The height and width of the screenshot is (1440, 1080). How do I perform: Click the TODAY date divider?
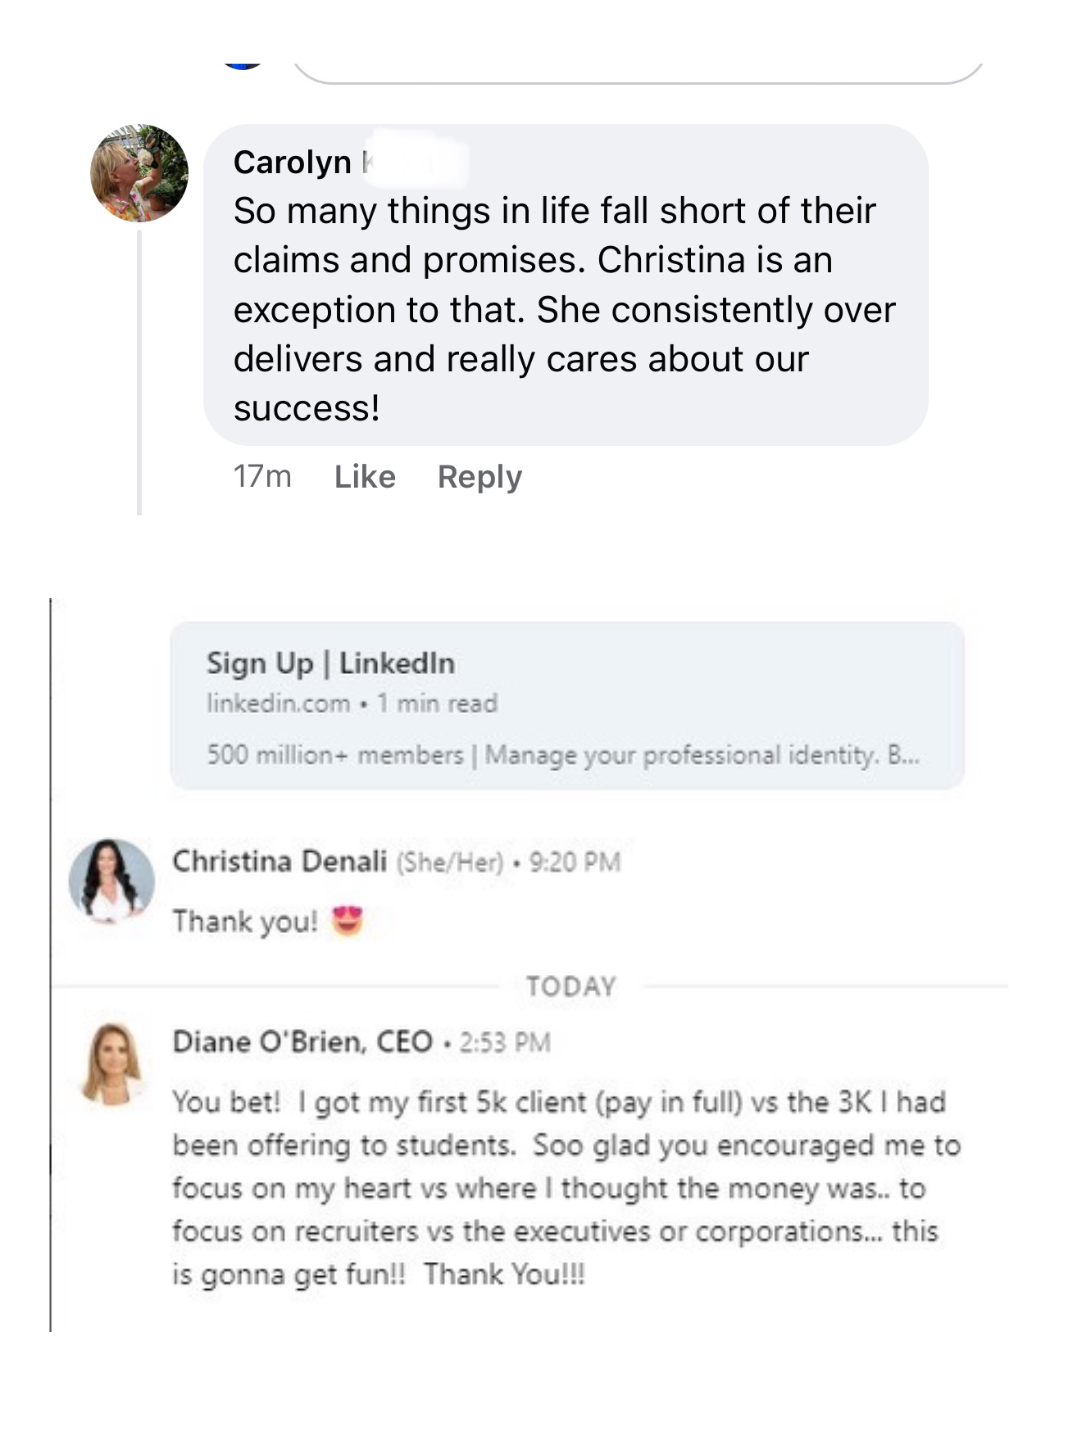pyautogui.click(x=571, y=987)
